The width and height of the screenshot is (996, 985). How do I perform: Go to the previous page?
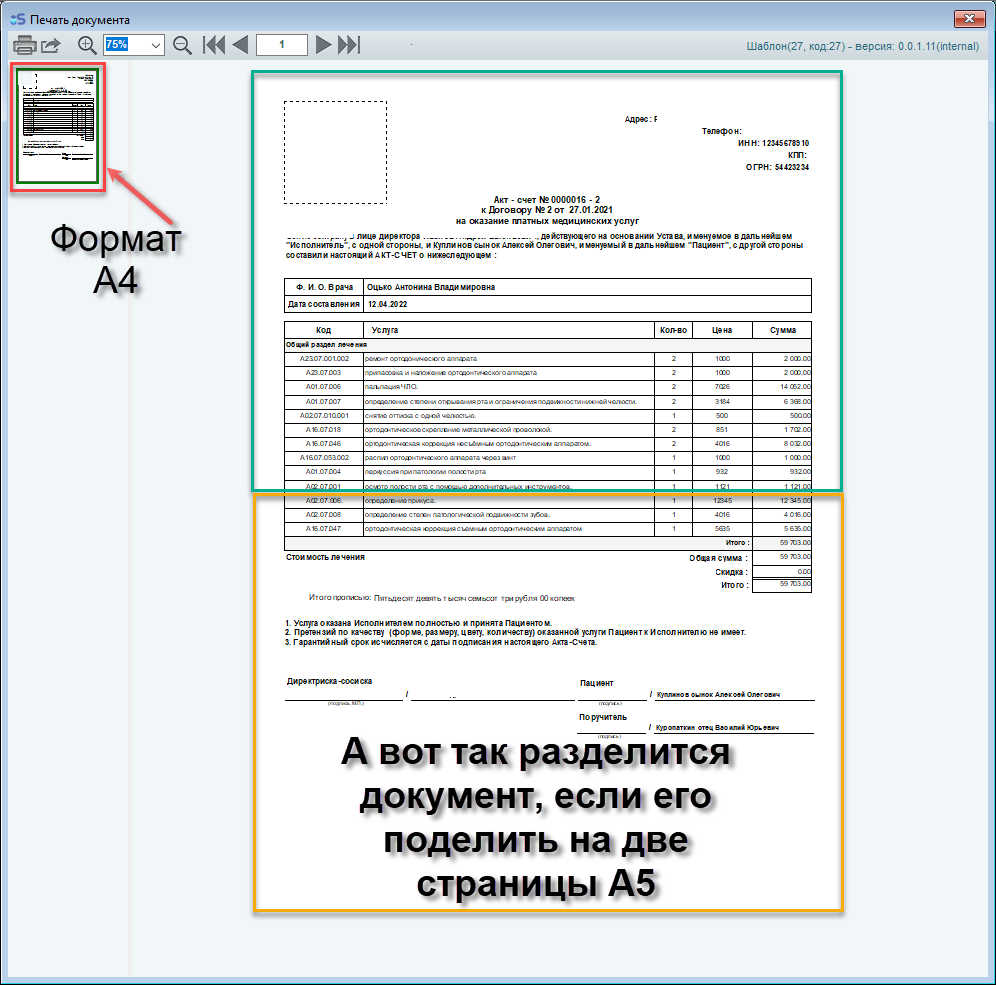[x=240, y=45]
